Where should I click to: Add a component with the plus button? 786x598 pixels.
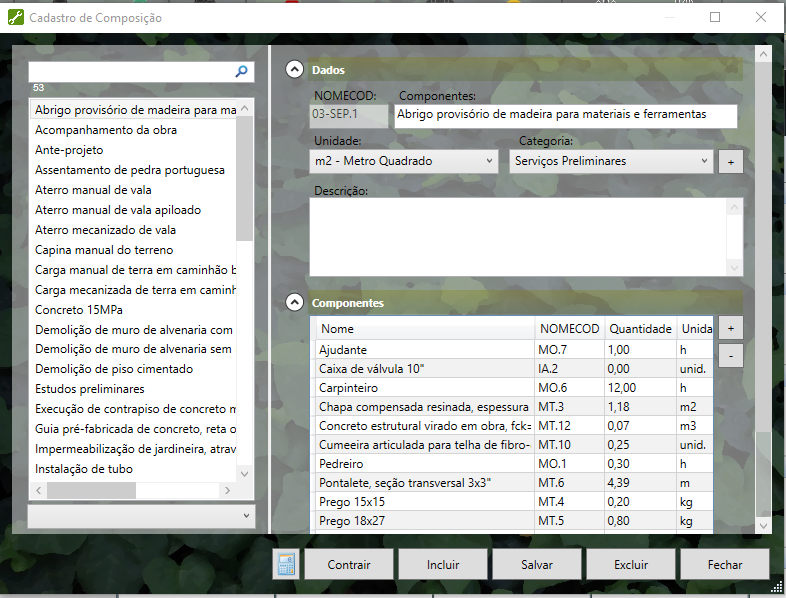coord(730,328)
